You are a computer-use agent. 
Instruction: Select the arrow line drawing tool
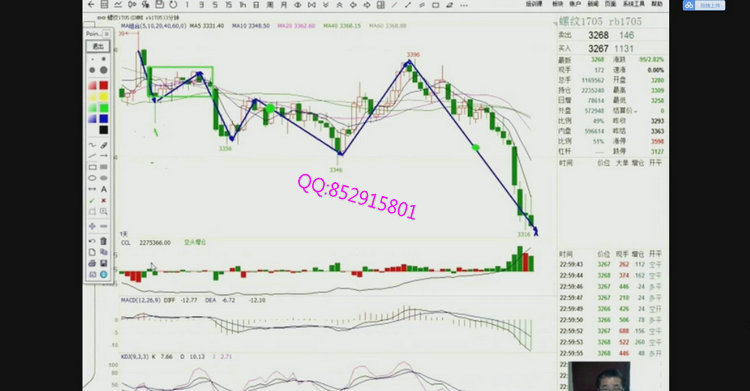[x=104, y=156]
